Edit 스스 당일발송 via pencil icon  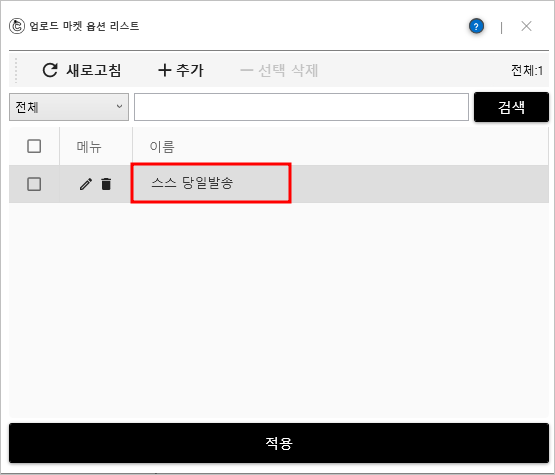(x=86, y=184)
